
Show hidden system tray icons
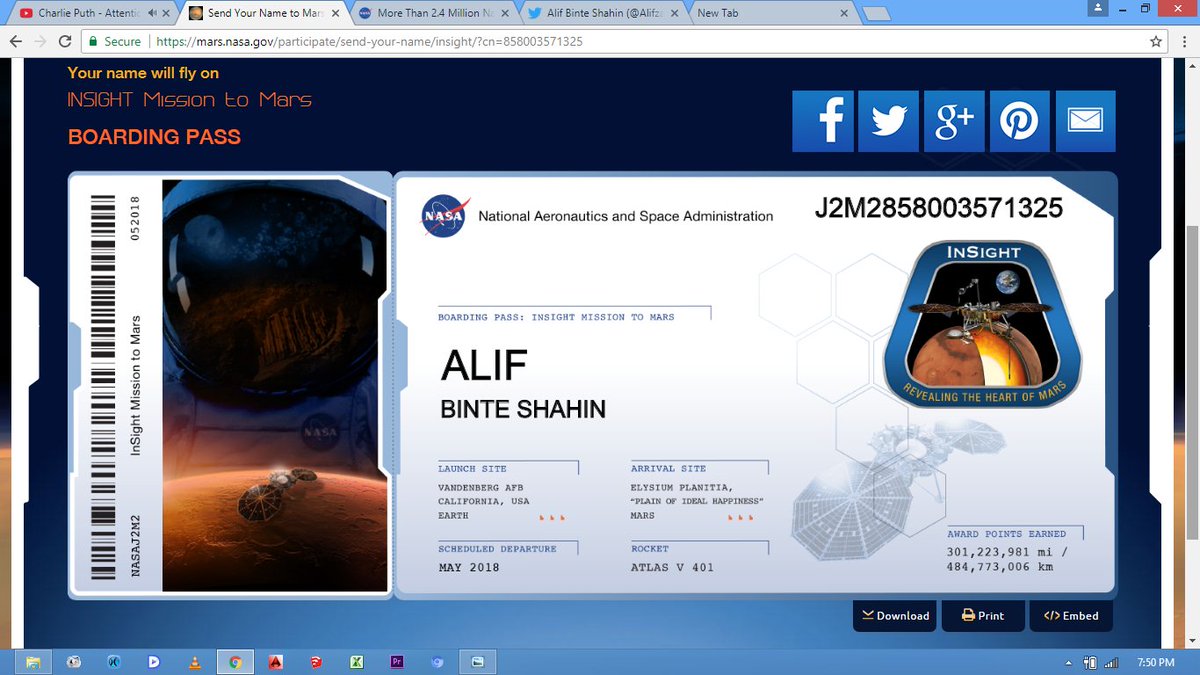point(1071,662)
